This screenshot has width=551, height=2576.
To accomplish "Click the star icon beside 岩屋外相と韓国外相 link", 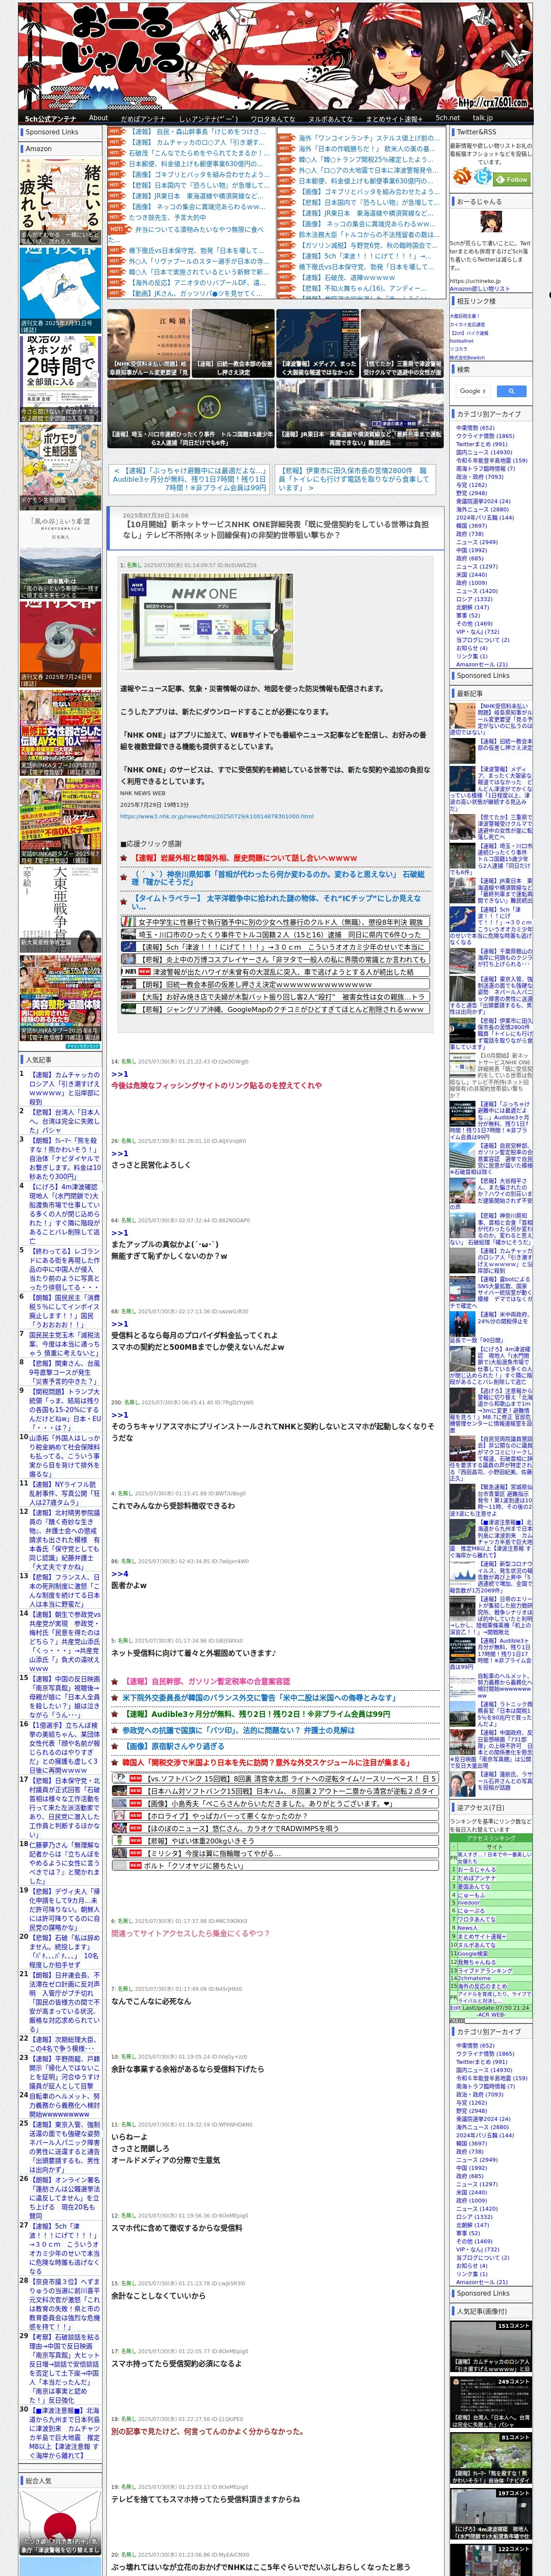I will (x=125, y=858).
